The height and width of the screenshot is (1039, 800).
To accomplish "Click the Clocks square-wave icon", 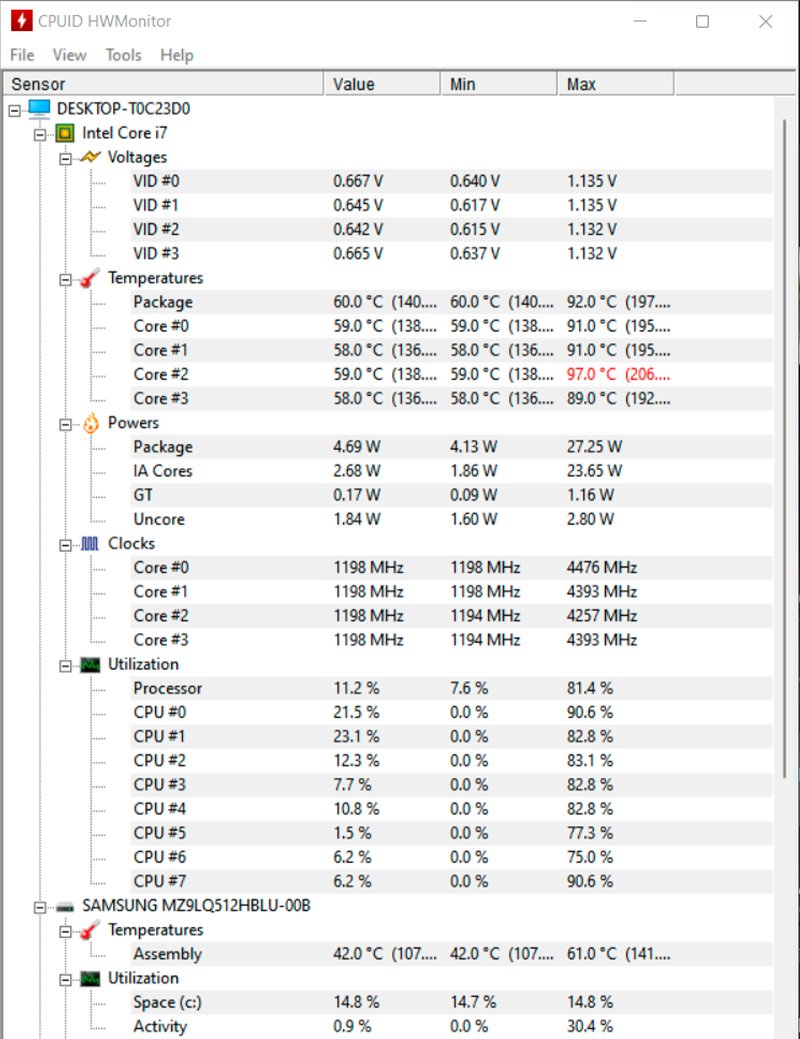I will 90,544.
